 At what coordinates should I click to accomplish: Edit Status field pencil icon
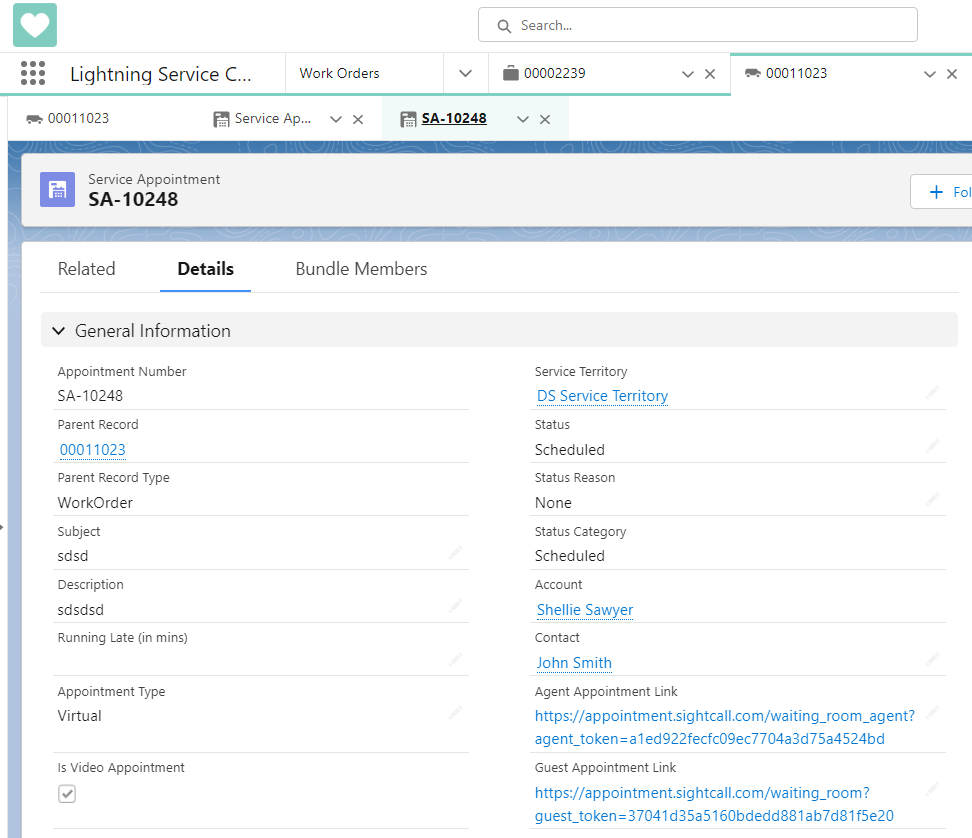click(x=932, y=445)
